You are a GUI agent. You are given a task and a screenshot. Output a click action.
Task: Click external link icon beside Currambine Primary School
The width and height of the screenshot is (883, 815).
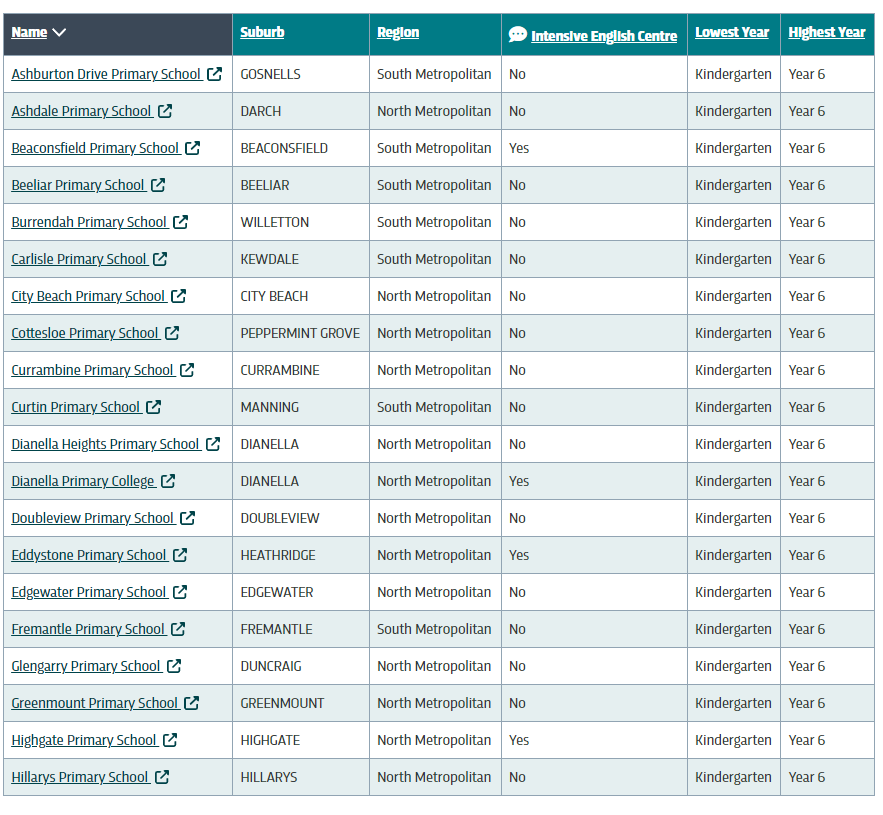187,370
